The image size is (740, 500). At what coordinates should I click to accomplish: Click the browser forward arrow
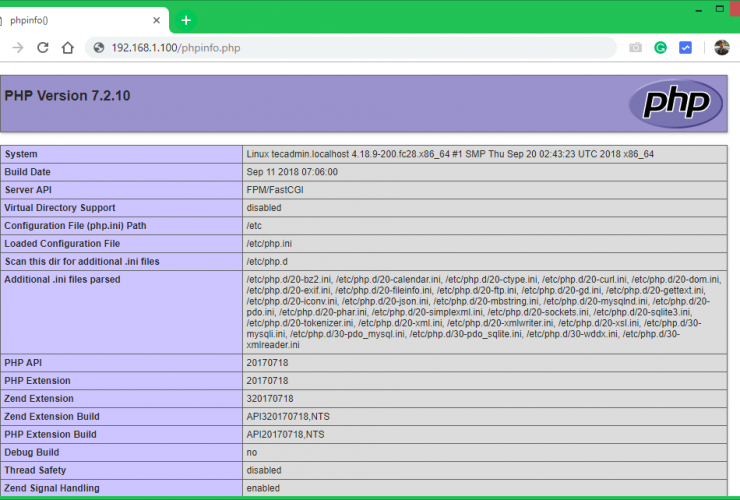[x=18, y=47]
